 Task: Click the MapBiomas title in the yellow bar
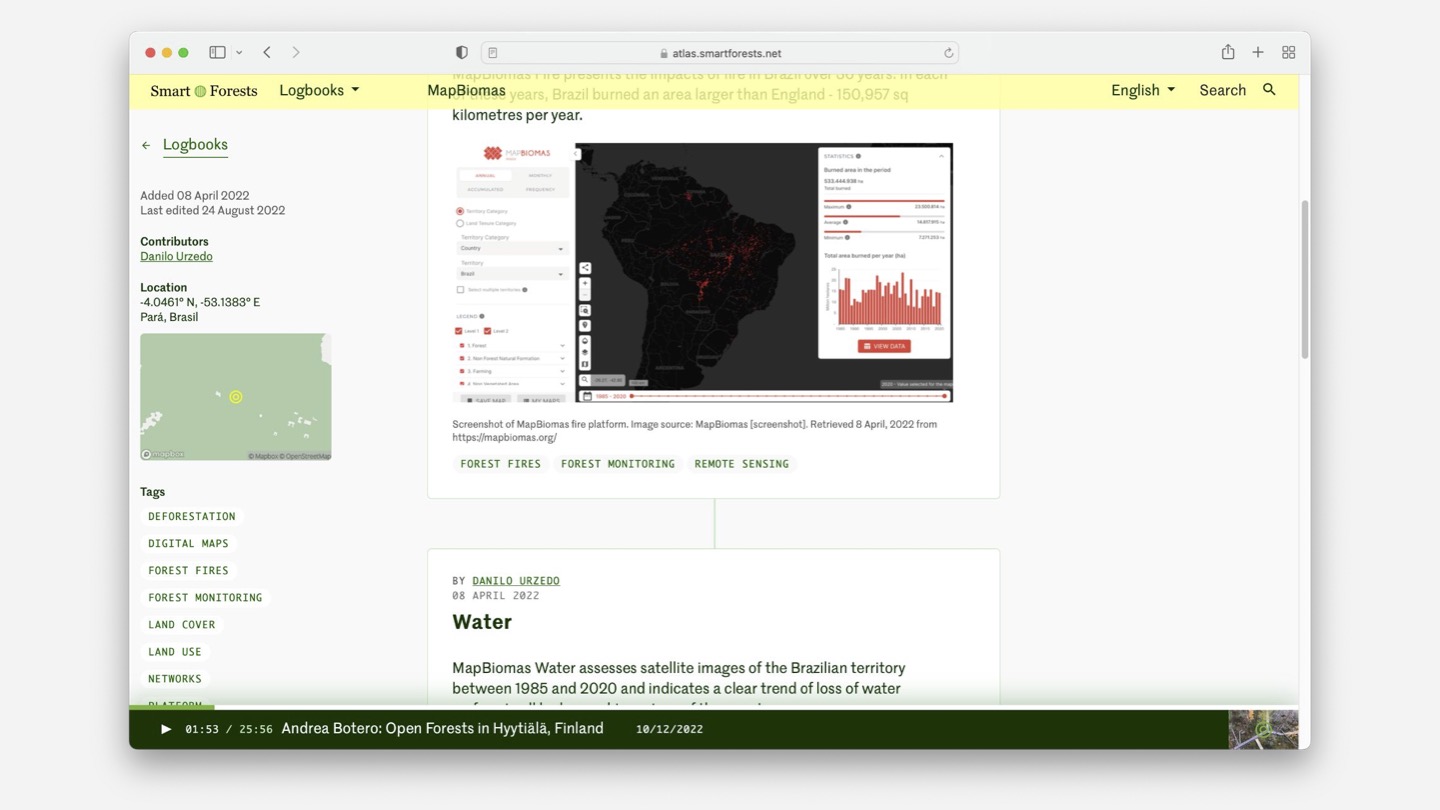pyautogui.click(x=466, y=90)
